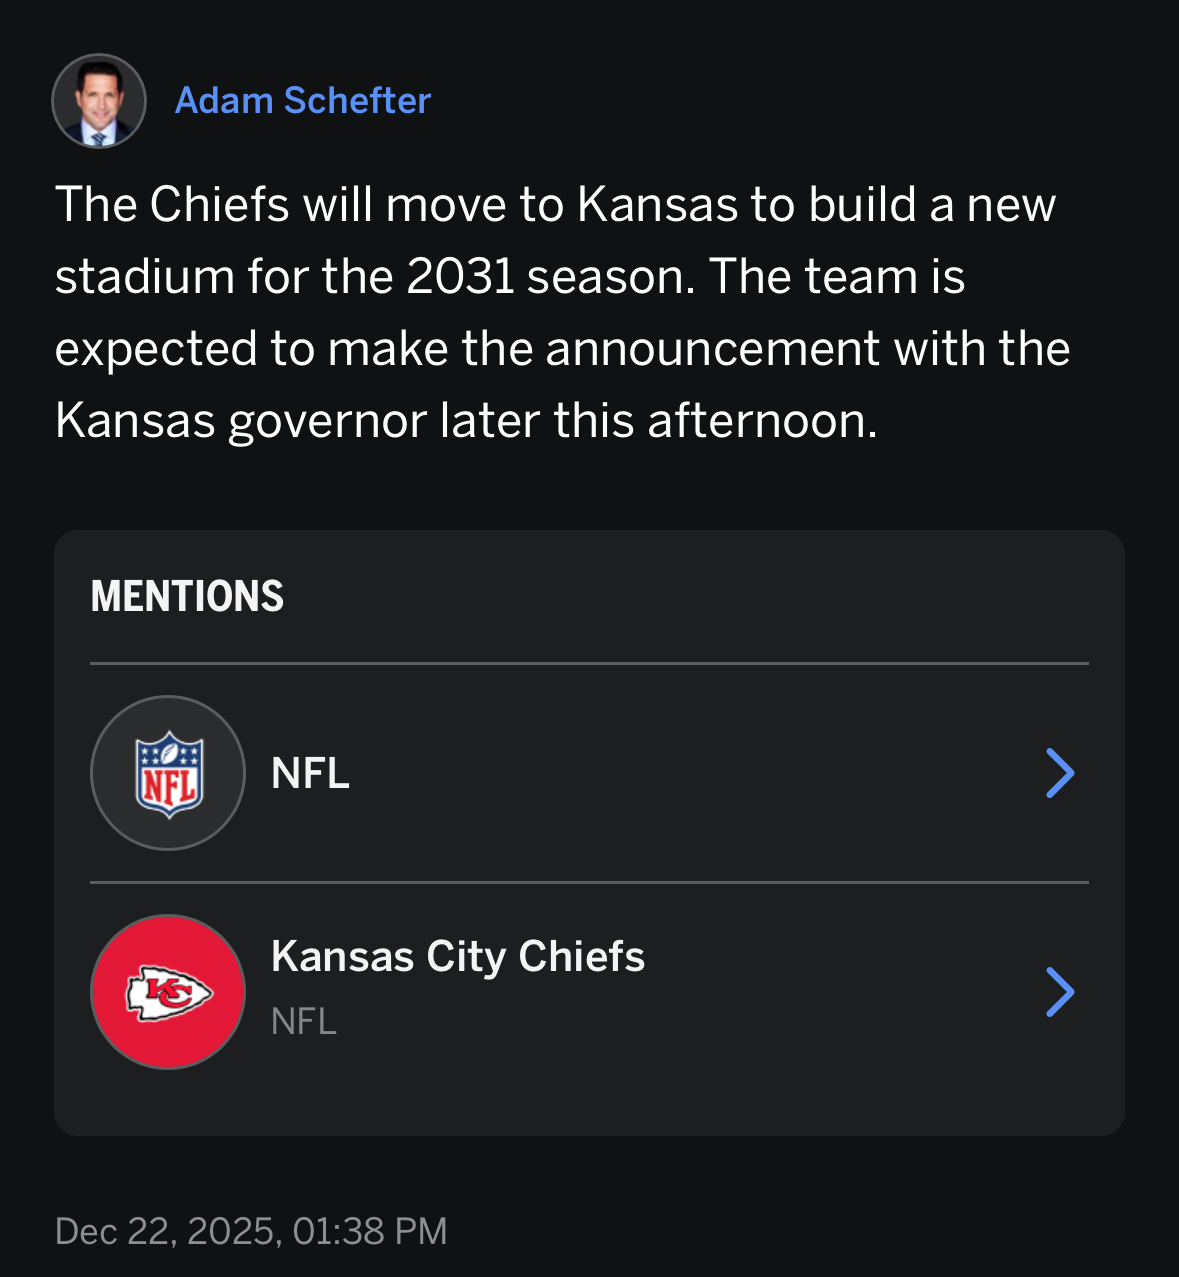
Task: Click the divider between NFL and Chiefs rows
Action: tap(589, 882)
